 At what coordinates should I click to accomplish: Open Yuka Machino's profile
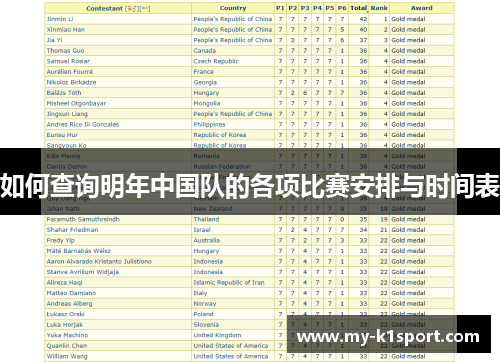click(x=67, y=335)
